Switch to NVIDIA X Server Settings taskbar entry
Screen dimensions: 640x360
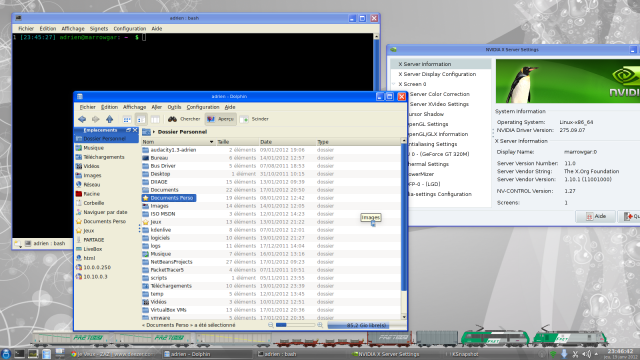click(x=387, y=354)
